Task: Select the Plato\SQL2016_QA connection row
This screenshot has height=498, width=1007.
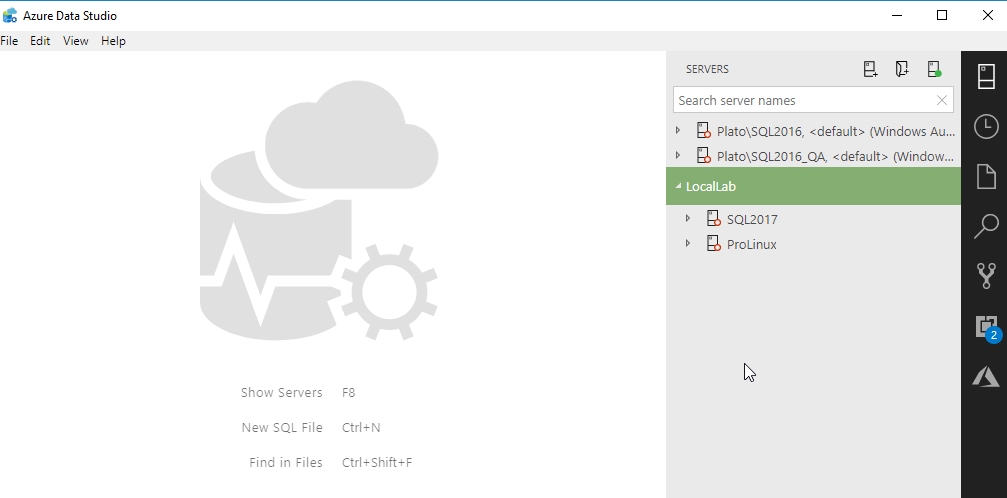Action: (814, 156)
